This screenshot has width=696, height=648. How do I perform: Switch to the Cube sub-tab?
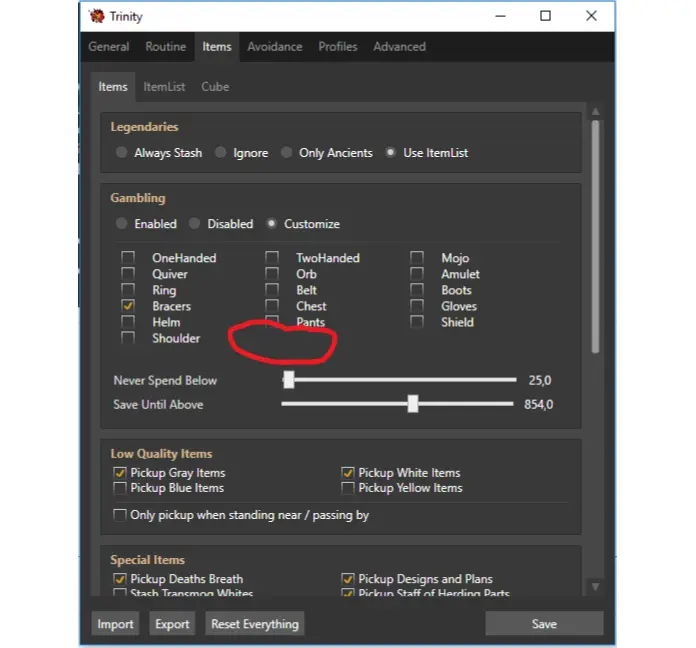coord(215,87)
